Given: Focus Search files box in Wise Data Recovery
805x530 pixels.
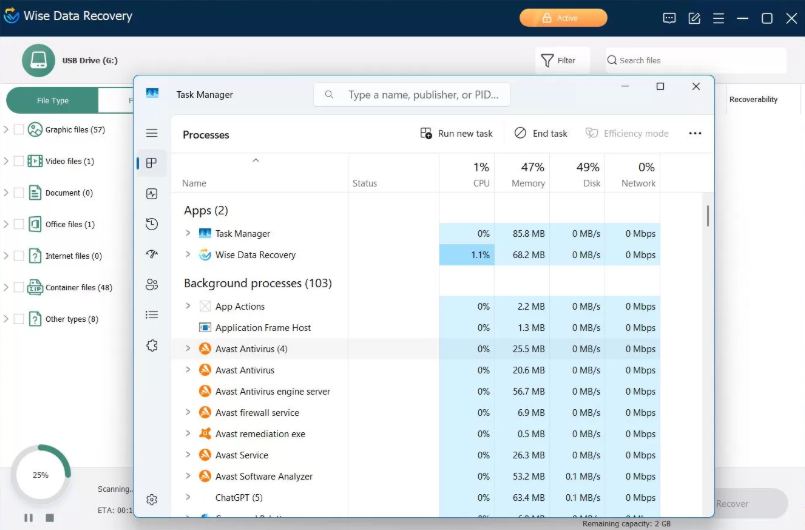Looking at the screenshot, I should pyautogui.click(x=696, y=61).
